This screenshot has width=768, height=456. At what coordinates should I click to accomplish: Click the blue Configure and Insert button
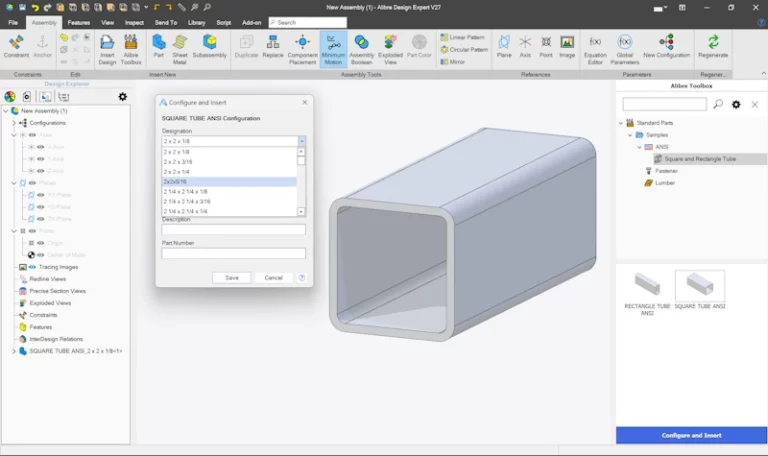click(x=691, y=435)
